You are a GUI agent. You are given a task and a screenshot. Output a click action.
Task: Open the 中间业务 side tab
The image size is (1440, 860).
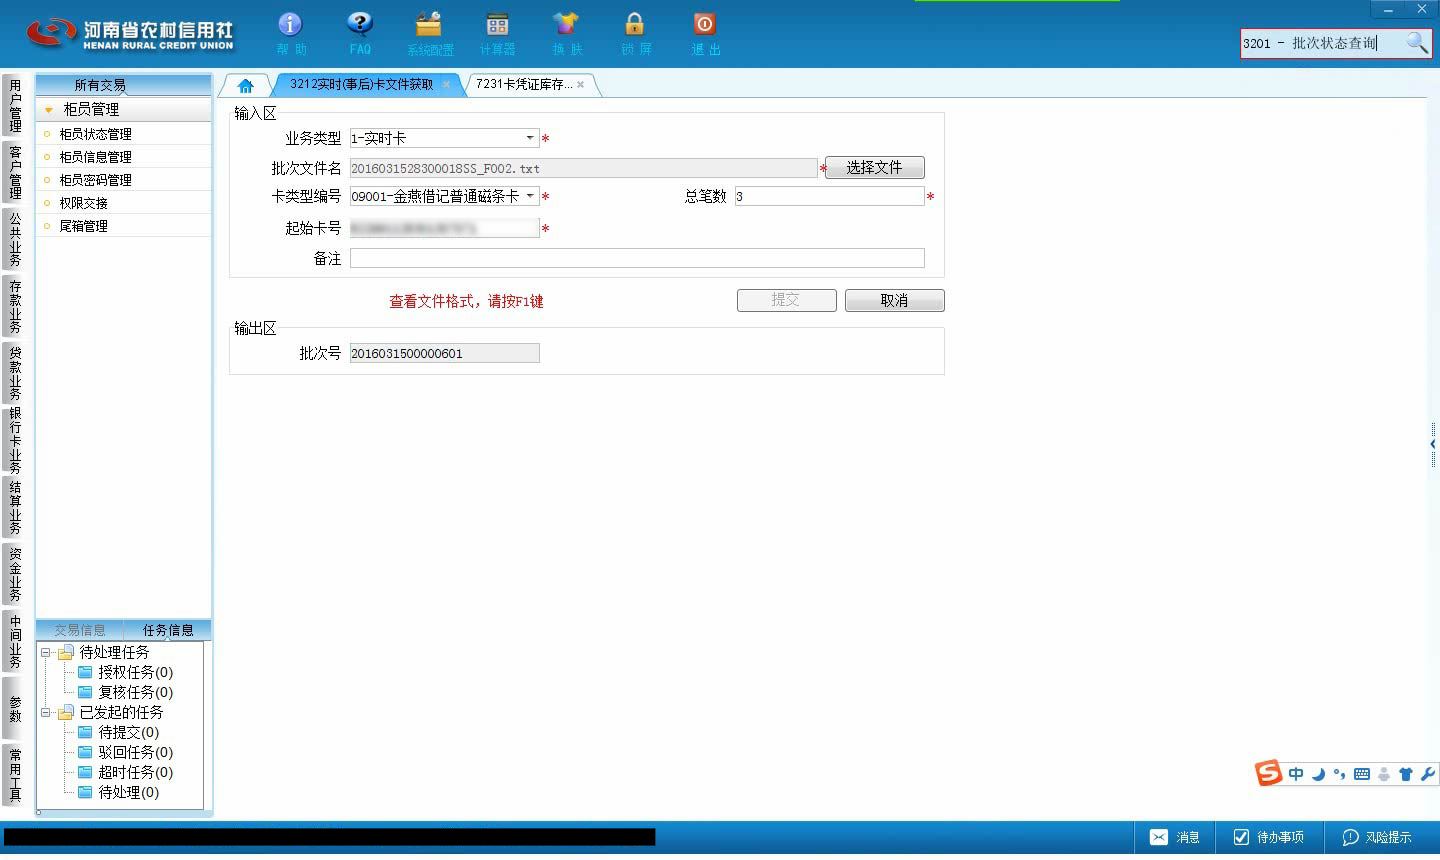pyautogui.click(x=15, y=641)
